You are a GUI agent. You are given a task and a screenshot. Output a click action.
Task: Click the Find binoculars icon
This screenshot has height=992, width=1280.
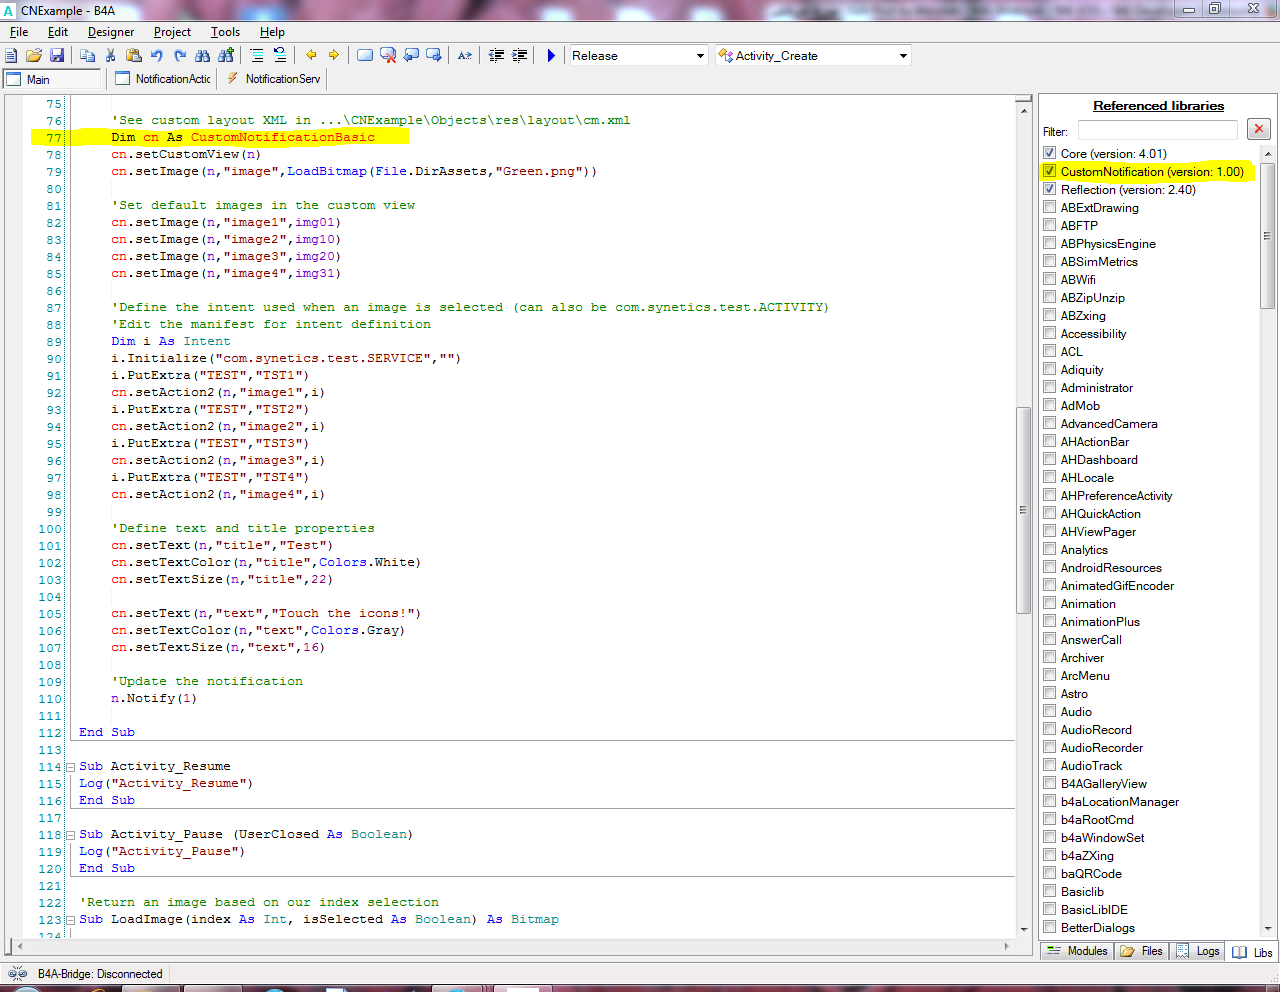(x=203, y=56)
